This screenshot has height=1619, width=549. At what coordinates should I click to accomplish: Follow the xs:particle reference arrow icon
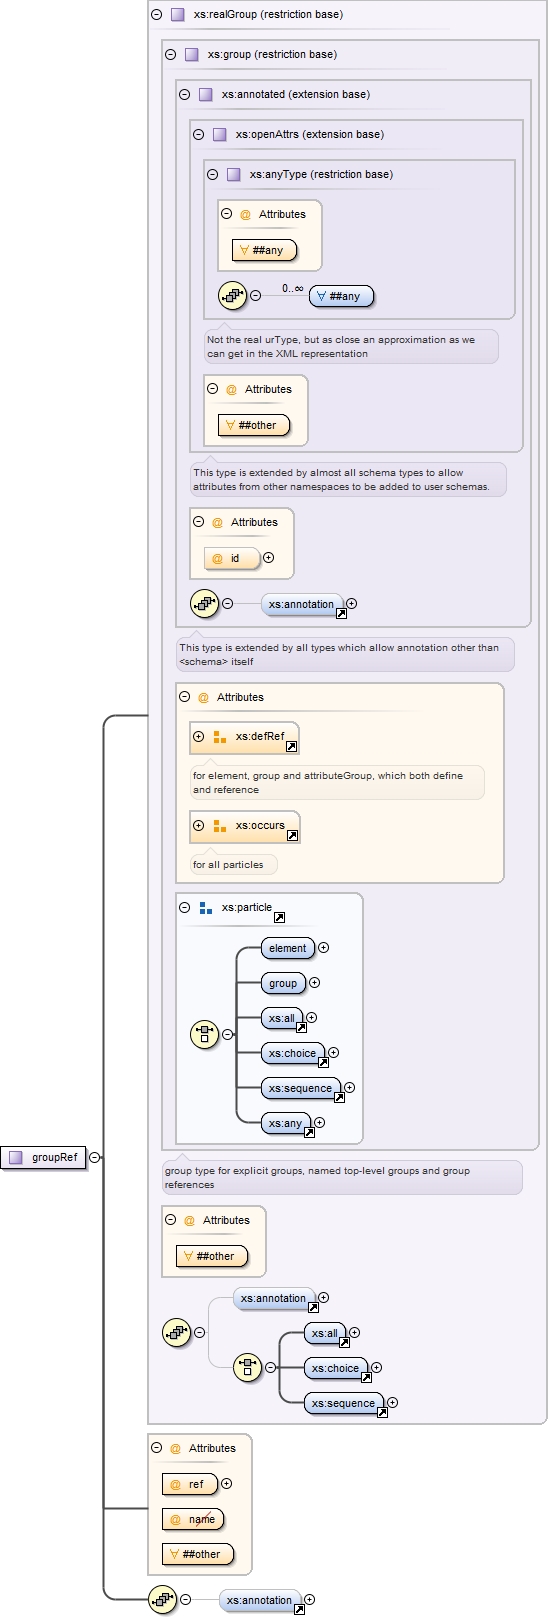click(279, 917)
